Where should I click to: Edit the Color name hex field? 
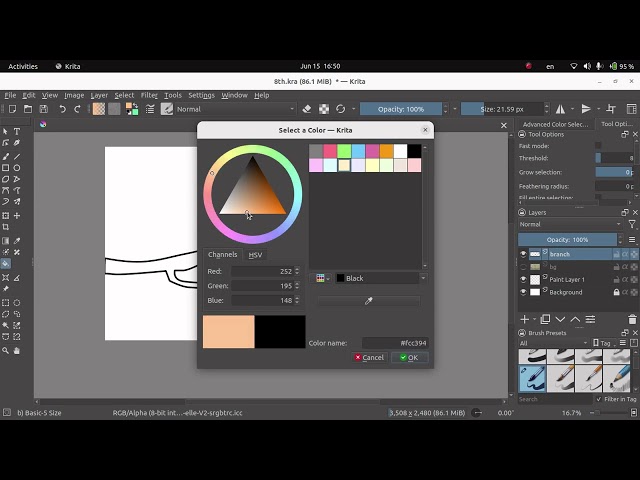click(x=395, y=343)
